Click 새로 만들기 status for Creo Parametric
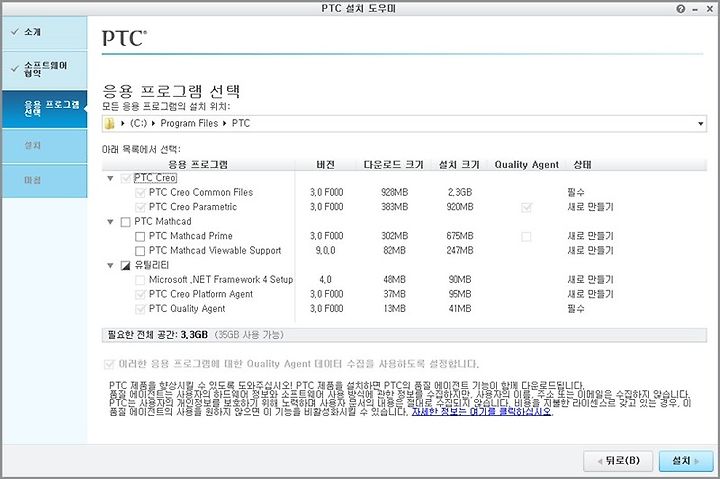 (591, 207)
